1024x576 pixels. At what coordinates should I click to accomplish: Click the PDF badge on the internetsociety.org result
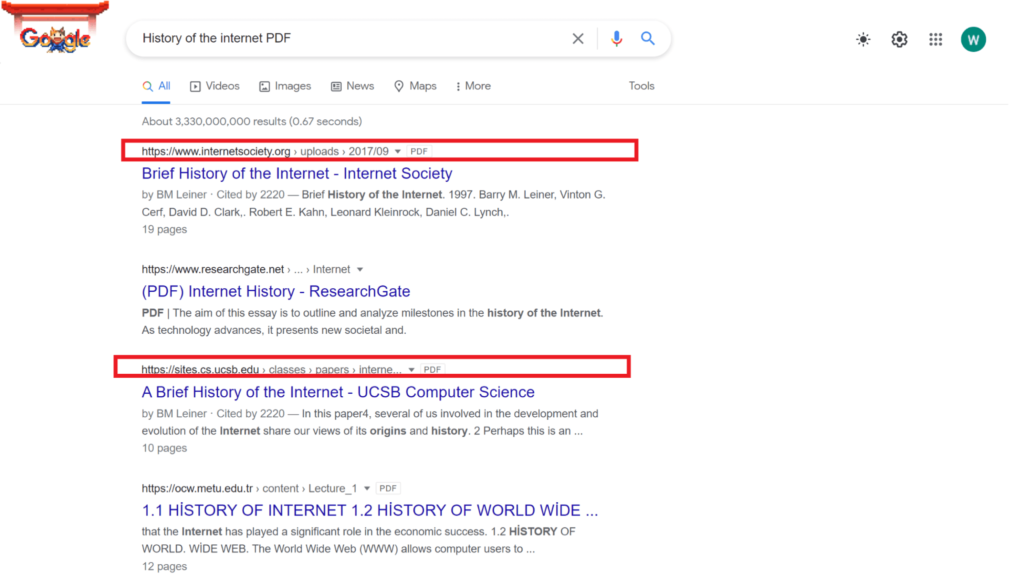coord(419,152)
